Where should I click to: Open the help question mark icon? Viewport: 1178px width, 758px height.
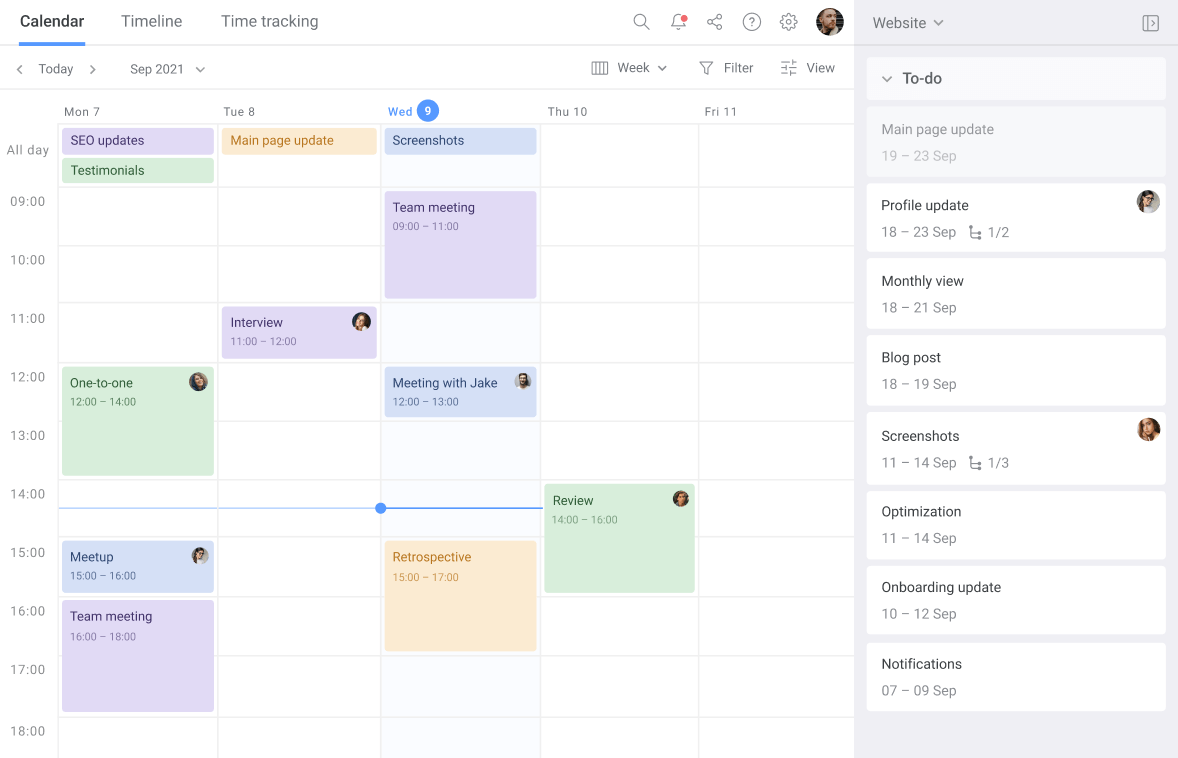[x=752, y=22]
